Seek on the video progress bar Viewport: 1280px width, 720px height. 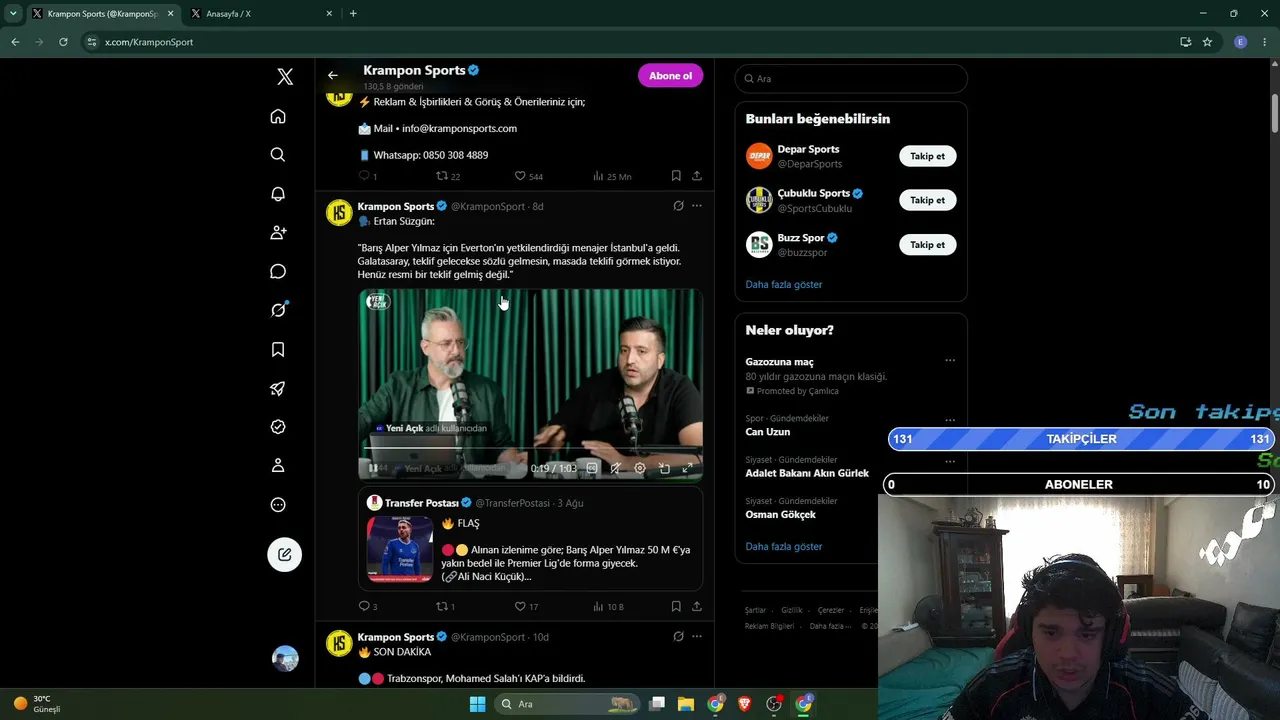coord(530,449)
